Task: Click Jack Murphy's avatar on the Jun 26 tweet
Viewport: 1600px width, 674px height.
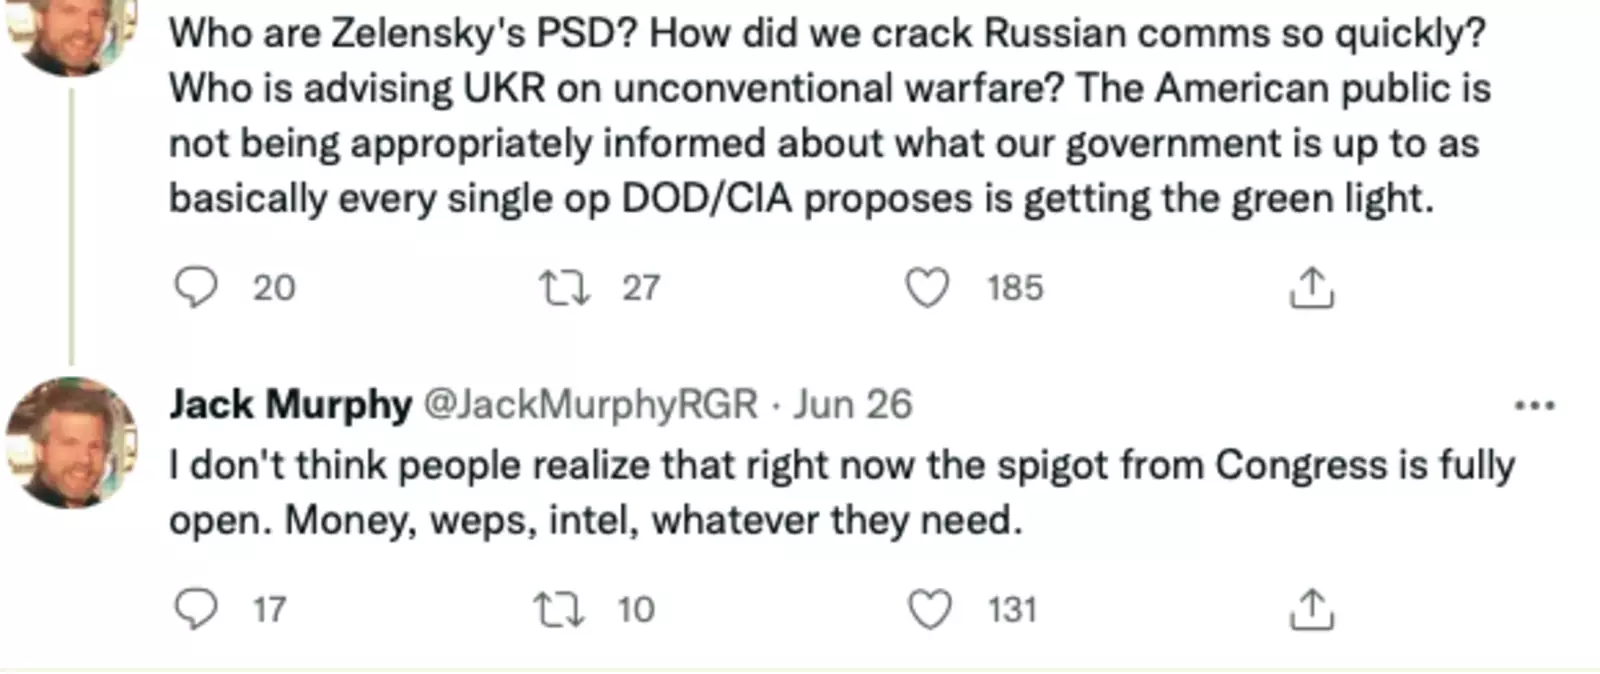Action: [x=71, y=442]
